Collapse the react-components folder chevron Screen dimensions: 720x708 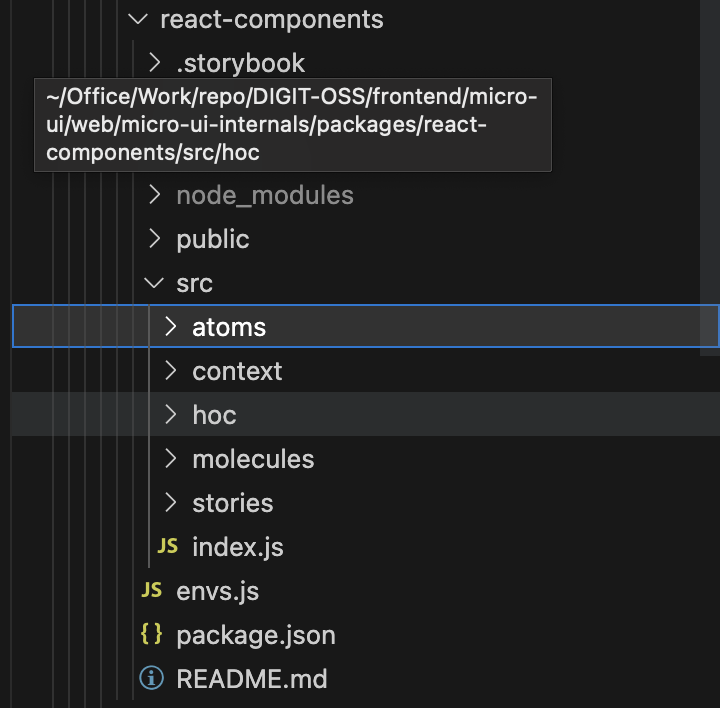pos(138,19)
